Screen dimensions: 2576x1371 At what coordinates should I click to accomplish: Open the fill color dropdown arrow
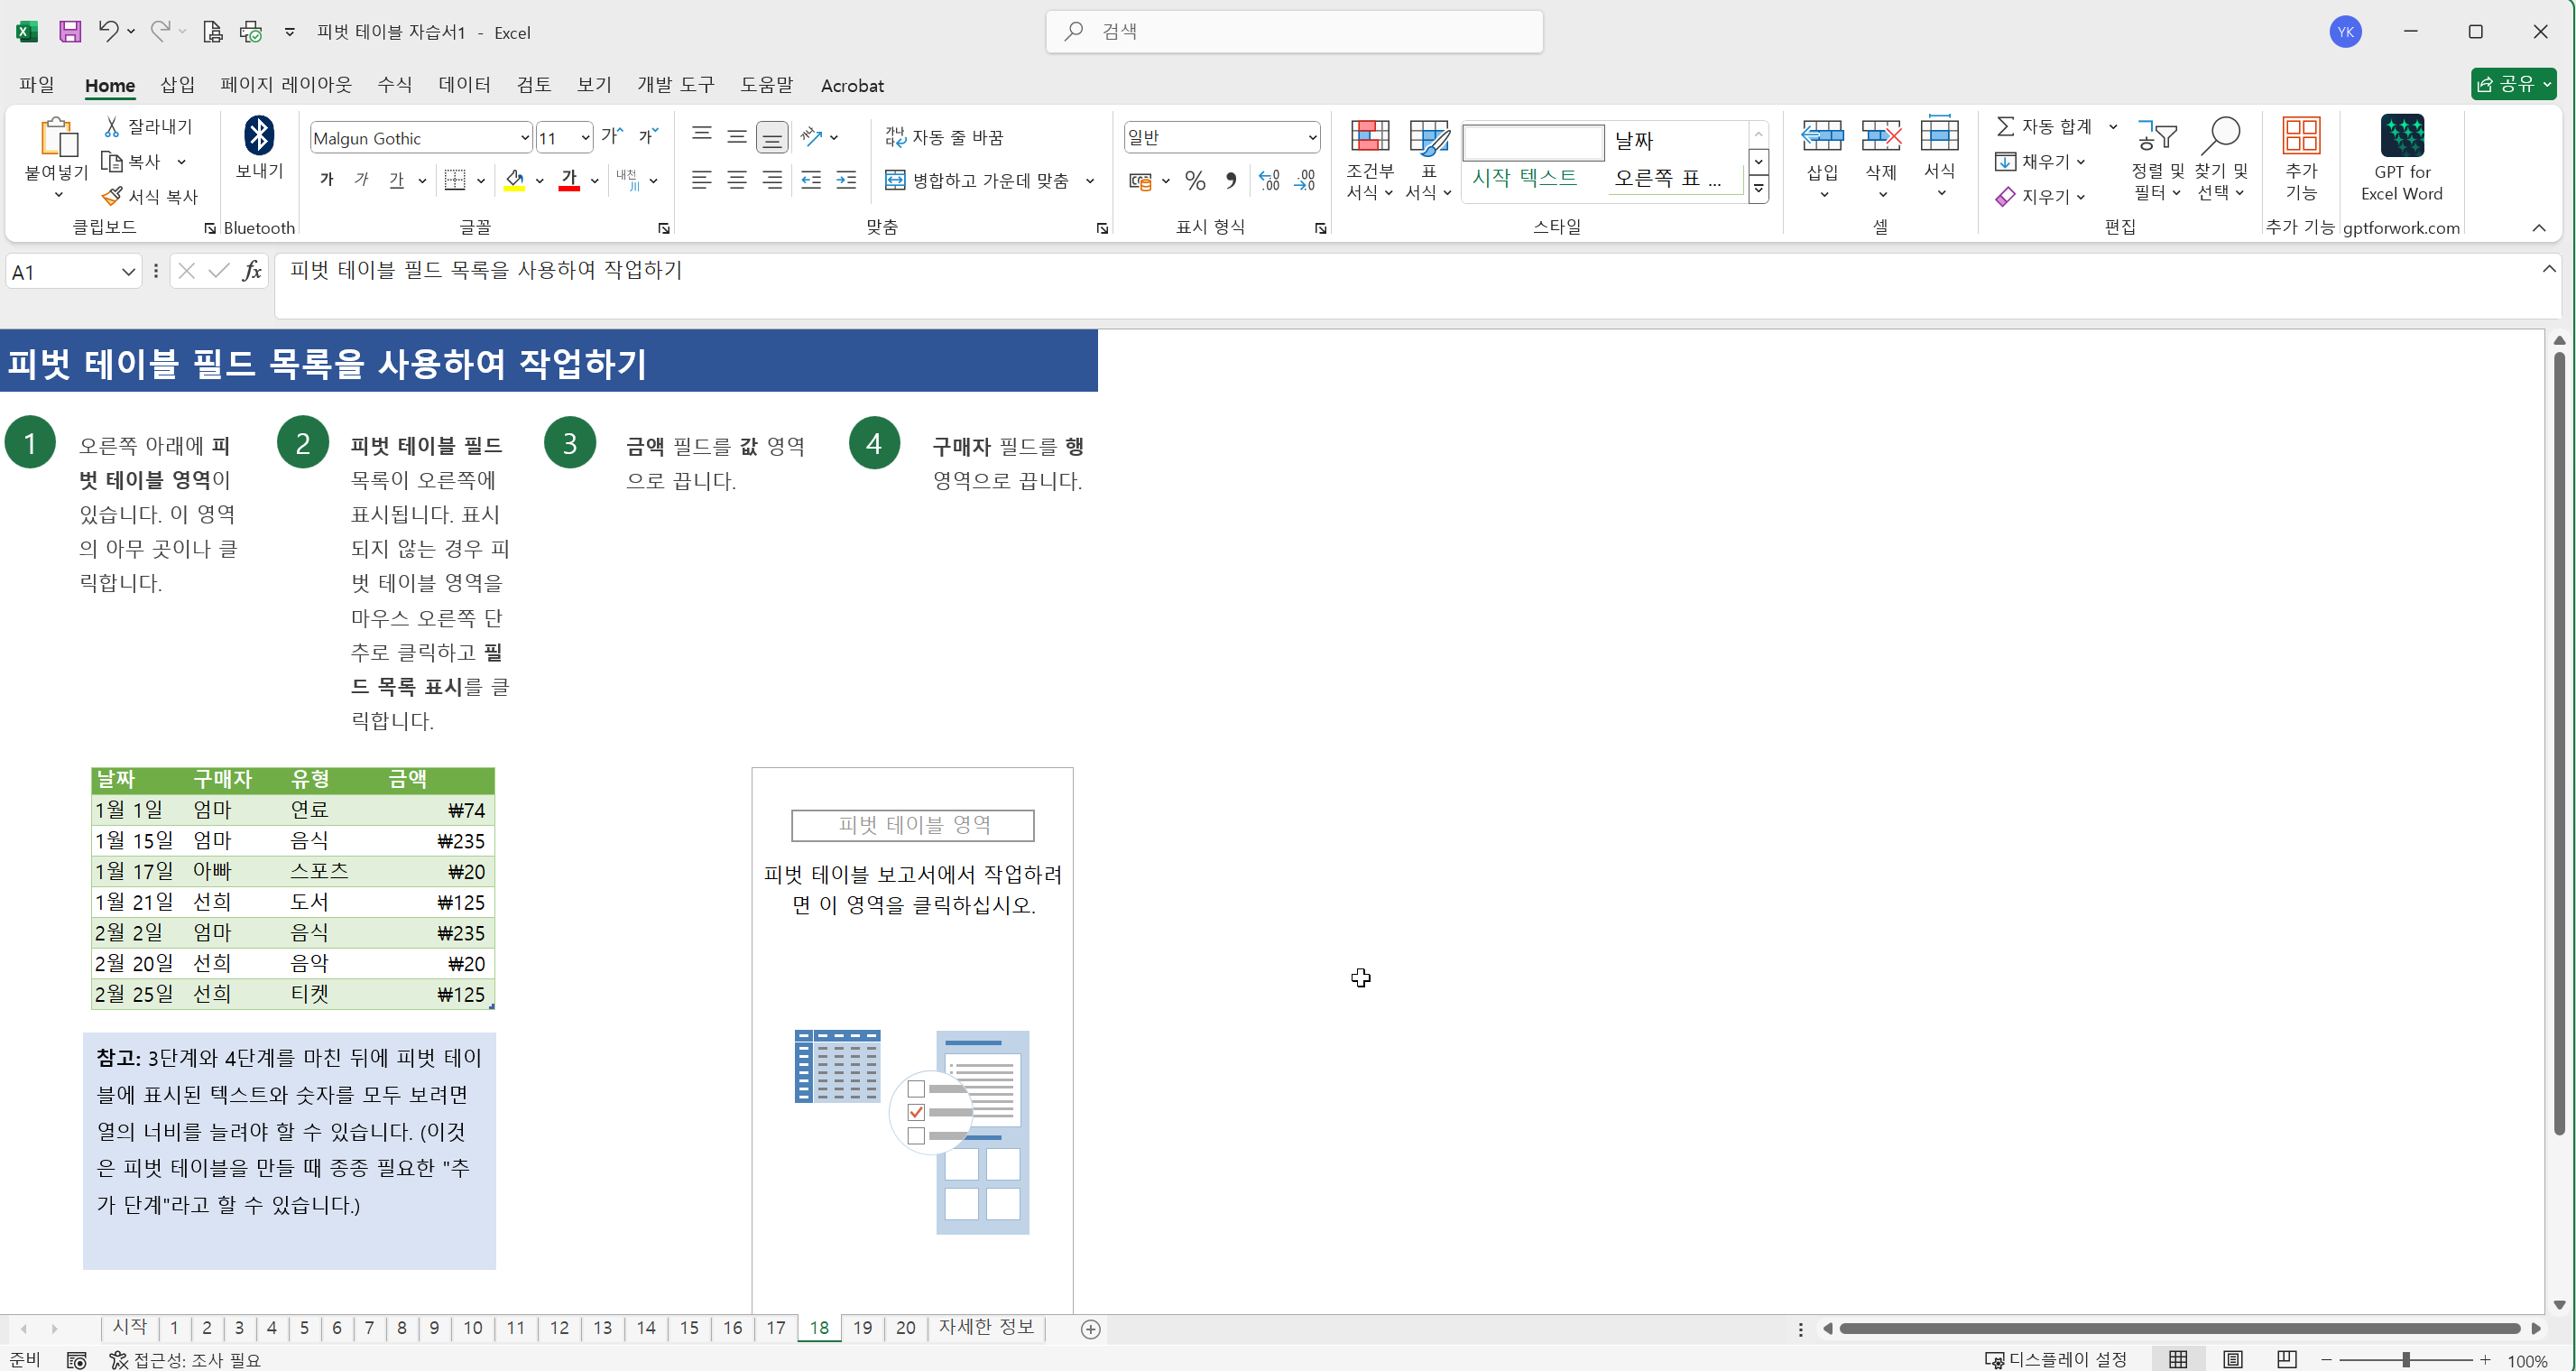click(x=540, y=181)
